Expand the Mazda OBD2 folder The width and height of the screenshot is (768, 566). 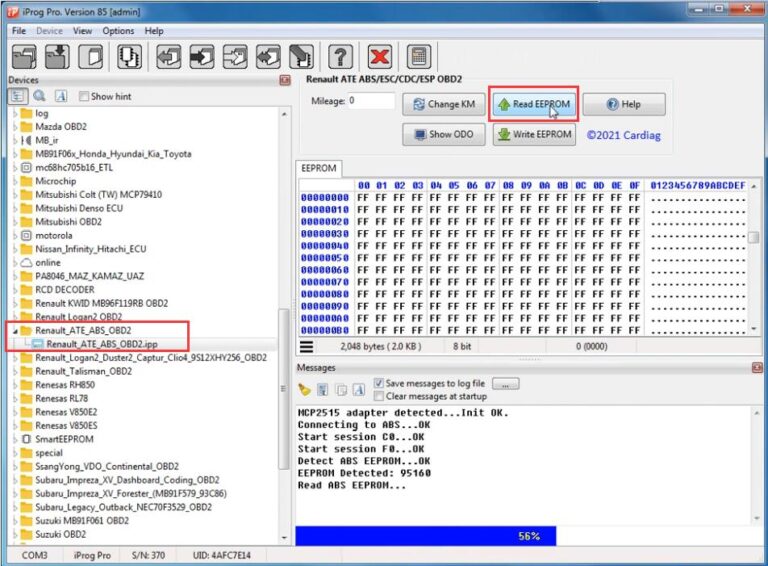pos(15,127)
